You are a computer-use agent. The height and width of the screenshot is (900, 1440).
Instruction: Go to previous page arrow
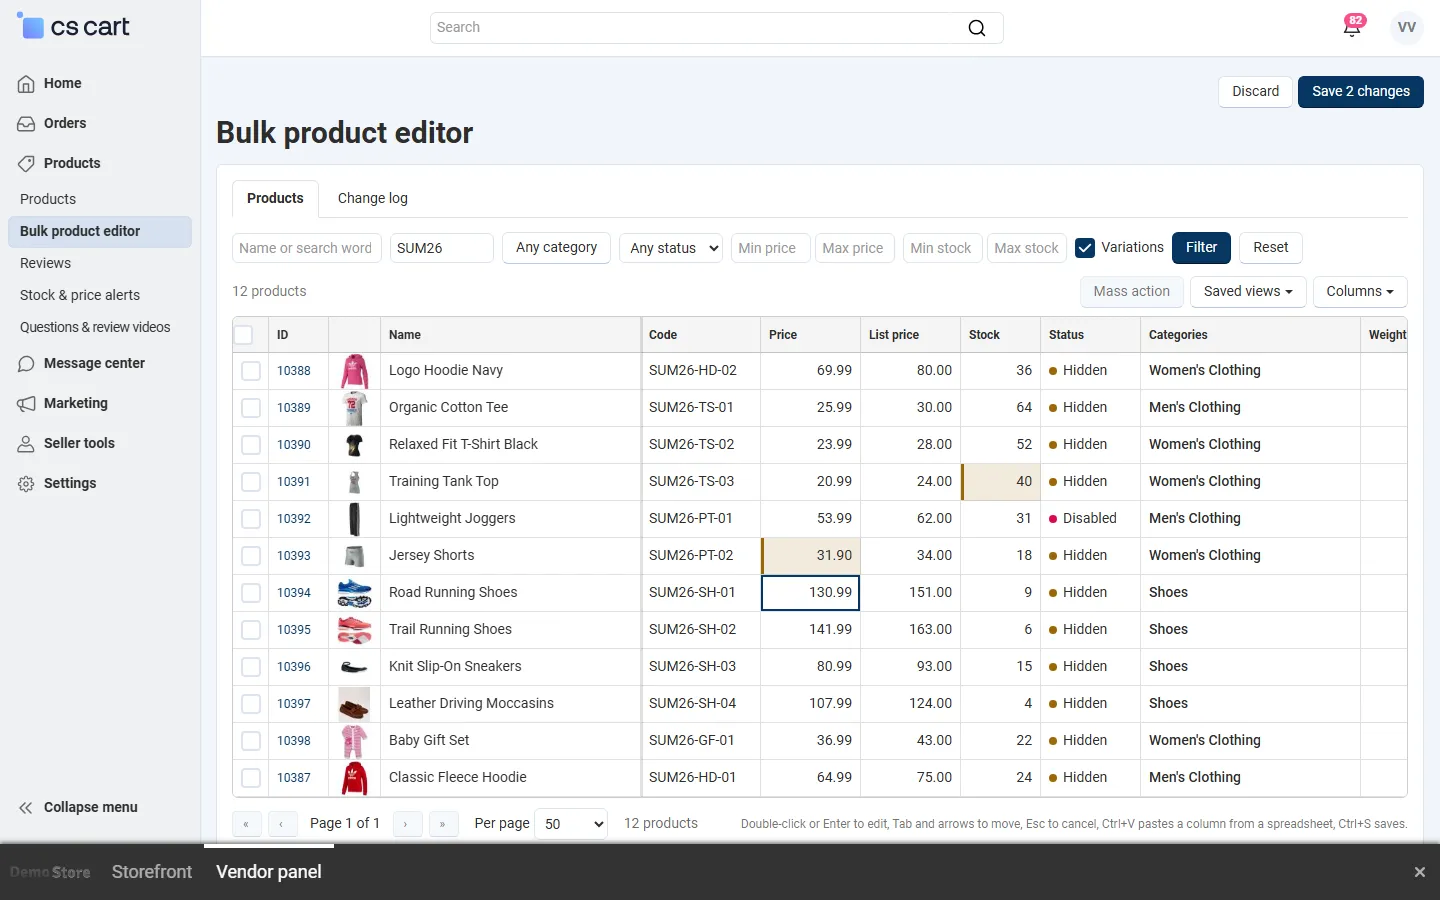pos(282,824)
